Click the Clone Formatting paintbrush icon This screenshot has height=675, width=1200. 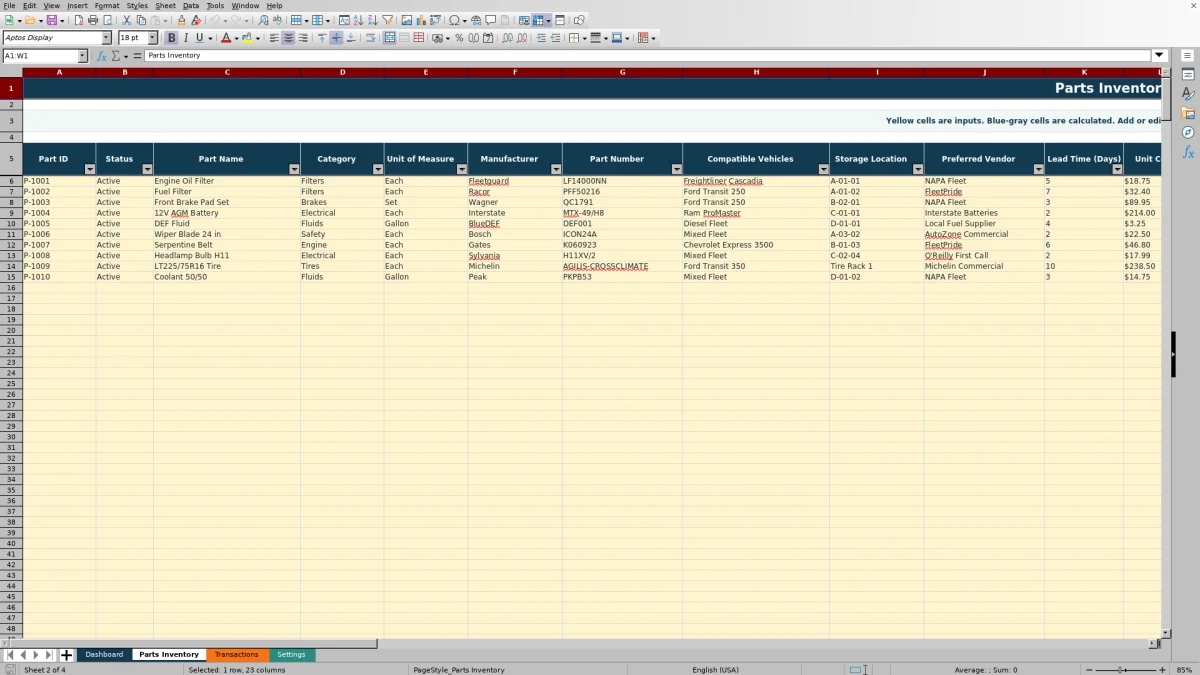click(181, 20)
